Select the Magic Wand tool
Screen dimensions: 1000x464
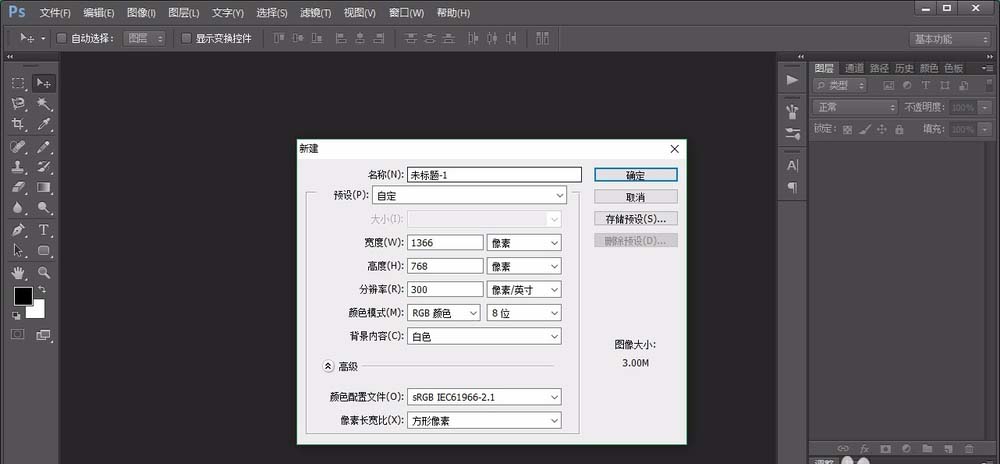tap(44, 104)
